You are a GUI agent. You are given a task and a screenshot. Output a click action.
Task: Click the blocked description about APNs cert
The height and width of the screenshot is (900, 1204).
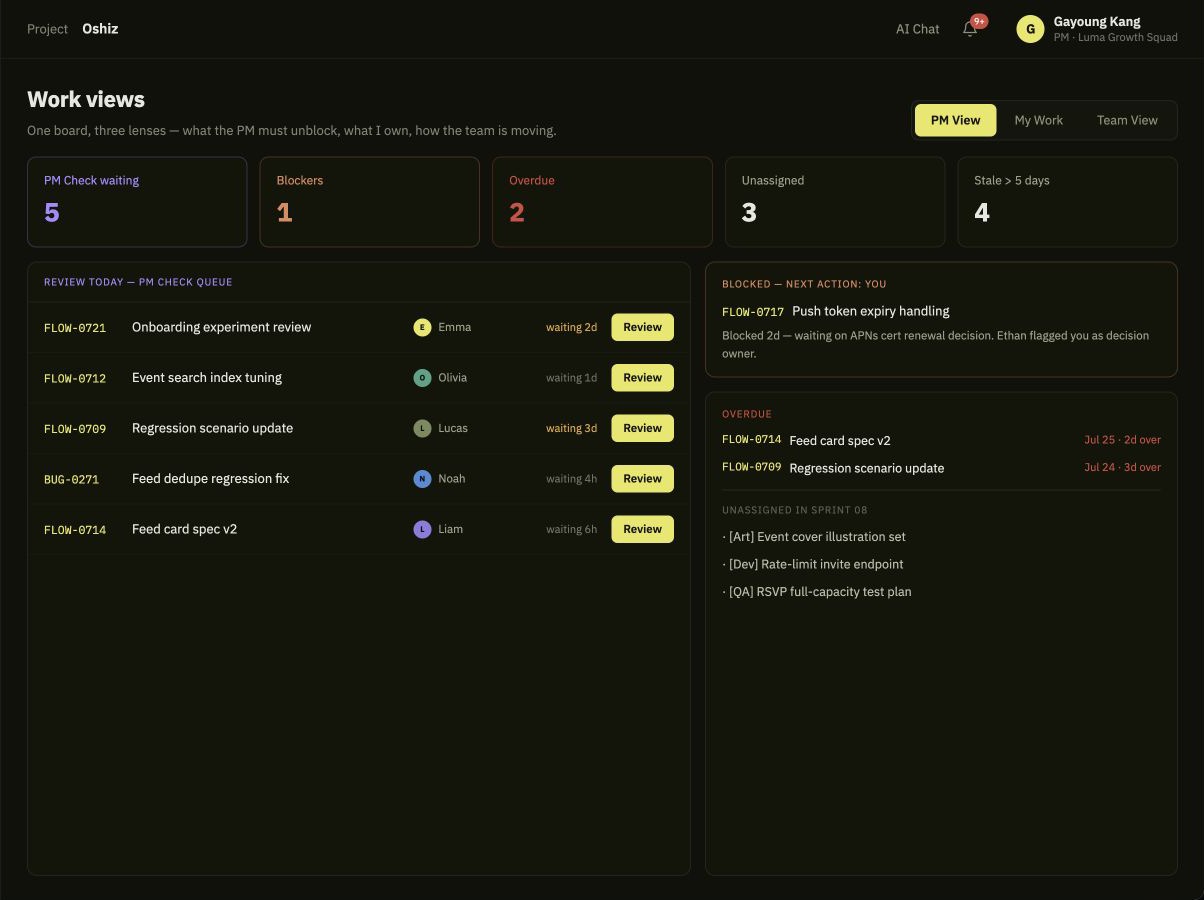click(935, 344)
